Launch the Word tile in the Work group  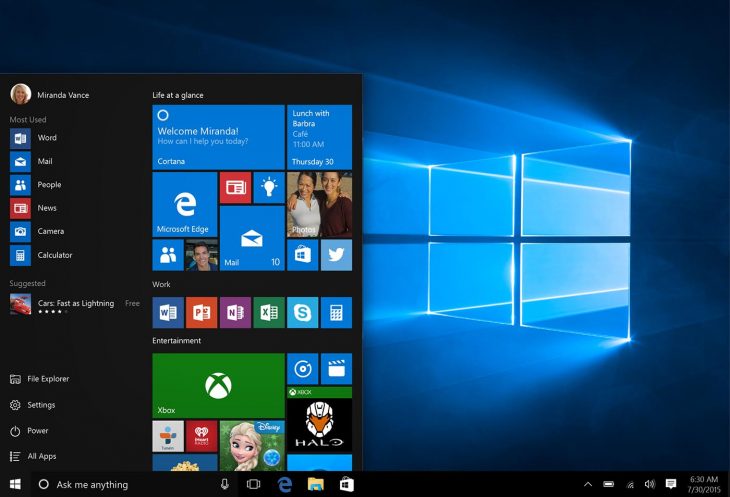pyautogui.click(x=168, y=312)
